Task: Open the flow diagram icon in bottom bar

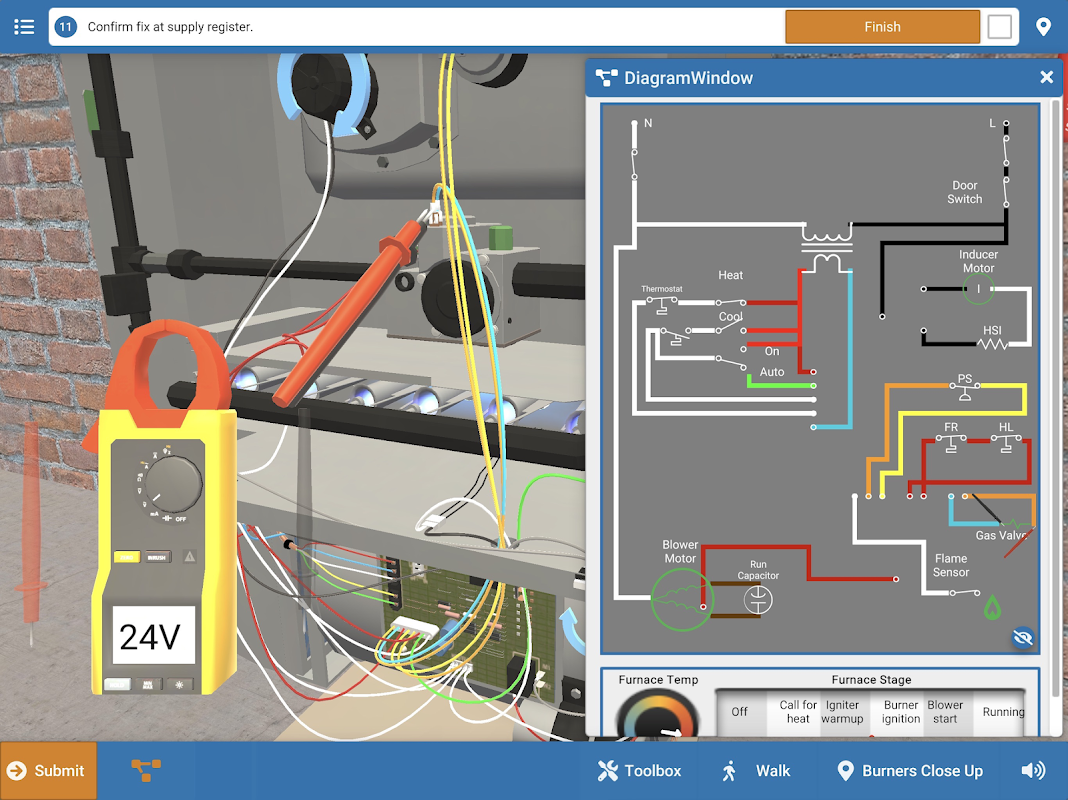Action: pos(146,770)
